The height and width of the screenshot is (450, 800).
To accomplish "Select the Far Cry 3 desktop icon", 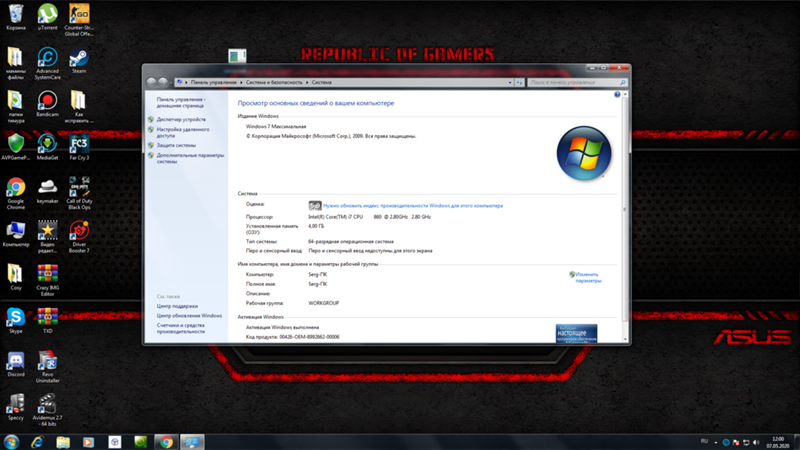I will coord(79,147).
